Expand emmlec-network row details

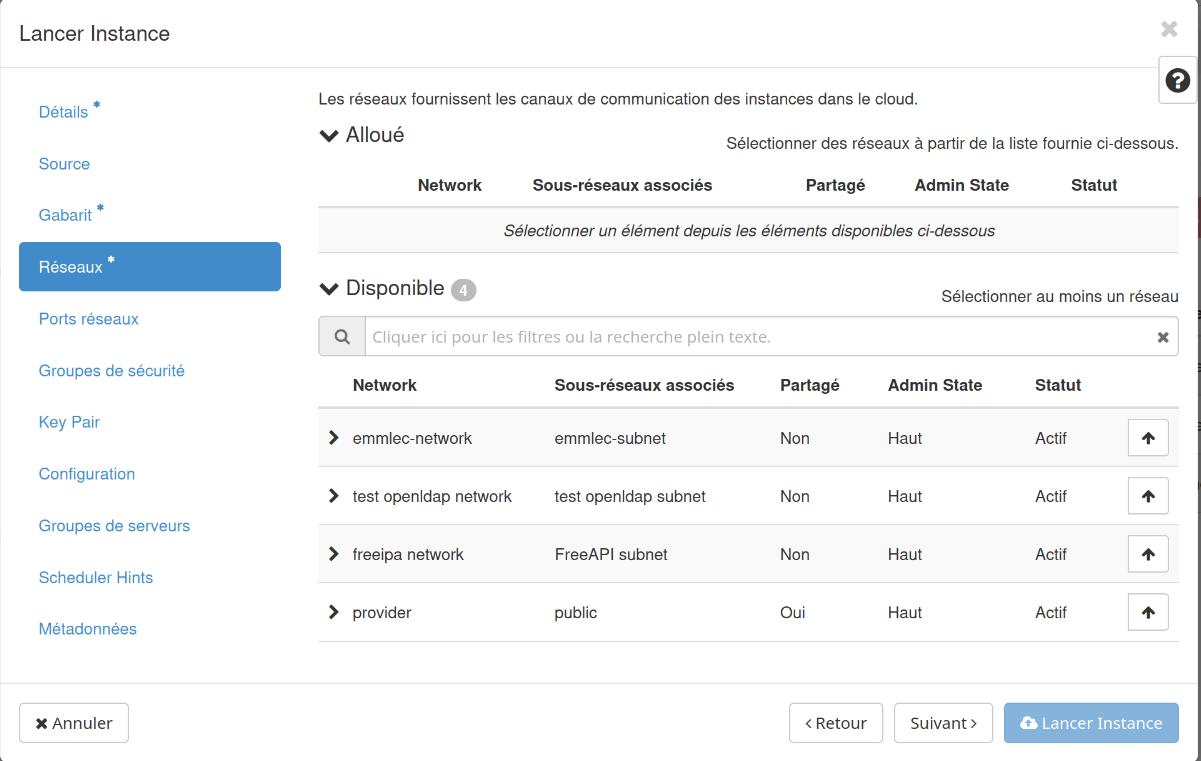[x=334, y=438]
